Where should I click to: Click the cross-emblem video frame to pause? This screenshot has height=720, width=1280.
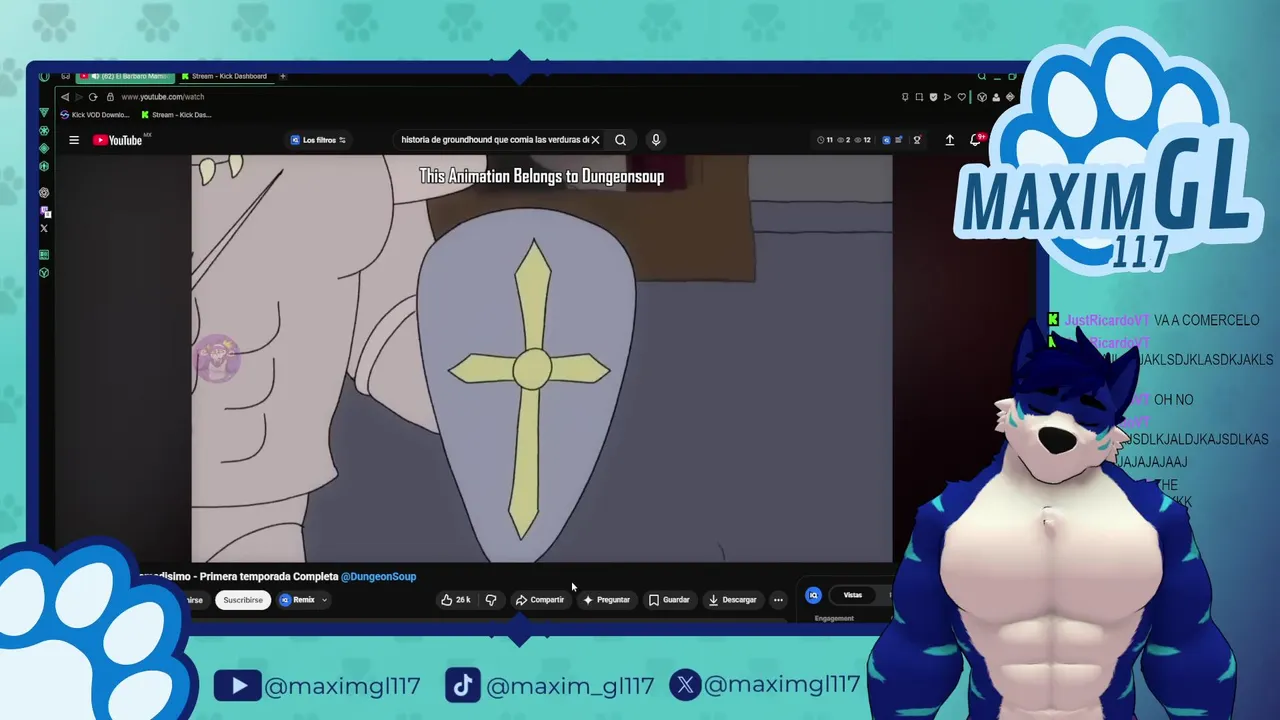541,358
